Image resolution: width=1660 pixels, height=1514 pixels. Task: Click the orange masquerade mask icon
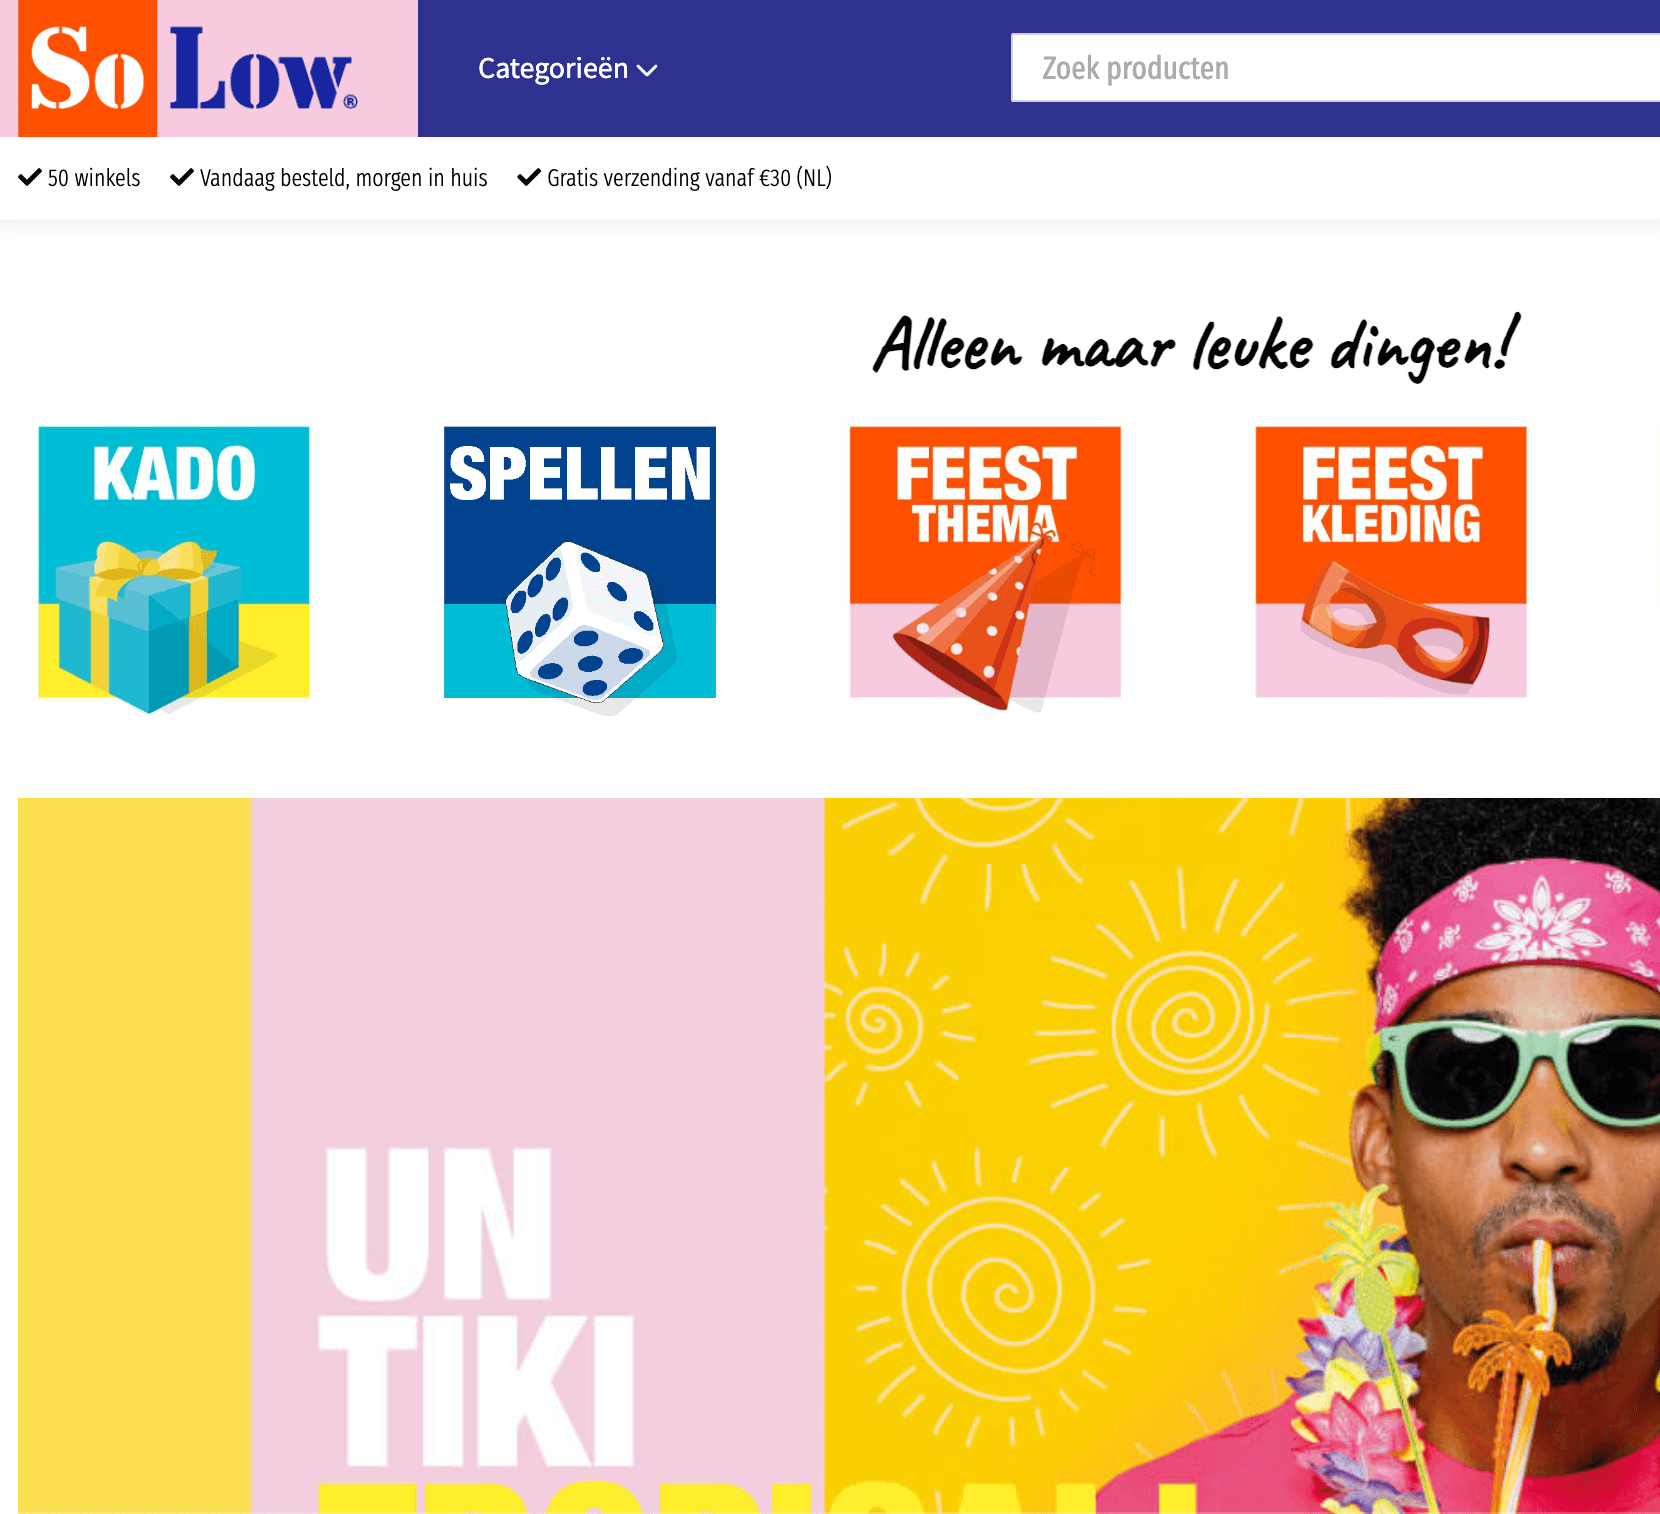(1395, 622)
